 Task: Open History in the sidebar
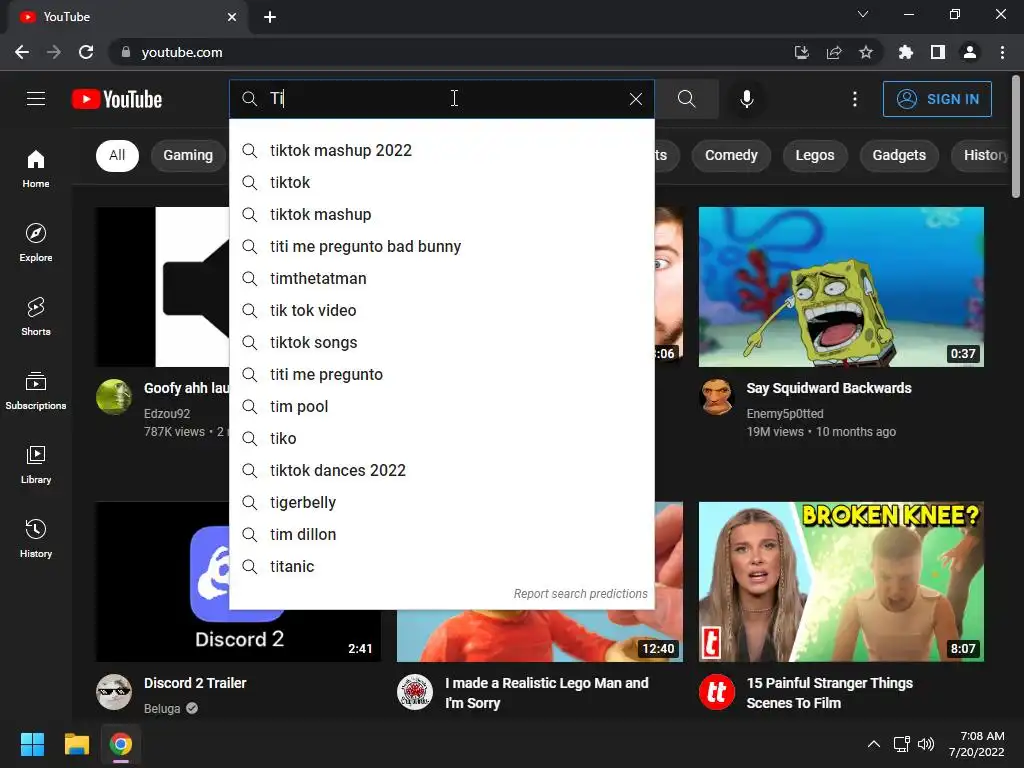pyautogui.click(x=36, y=539)
